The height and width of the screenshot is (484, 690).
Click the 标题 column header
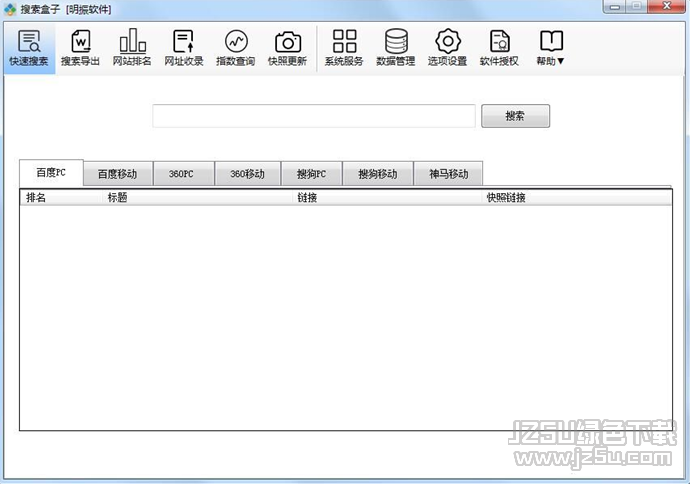point(197,198)
